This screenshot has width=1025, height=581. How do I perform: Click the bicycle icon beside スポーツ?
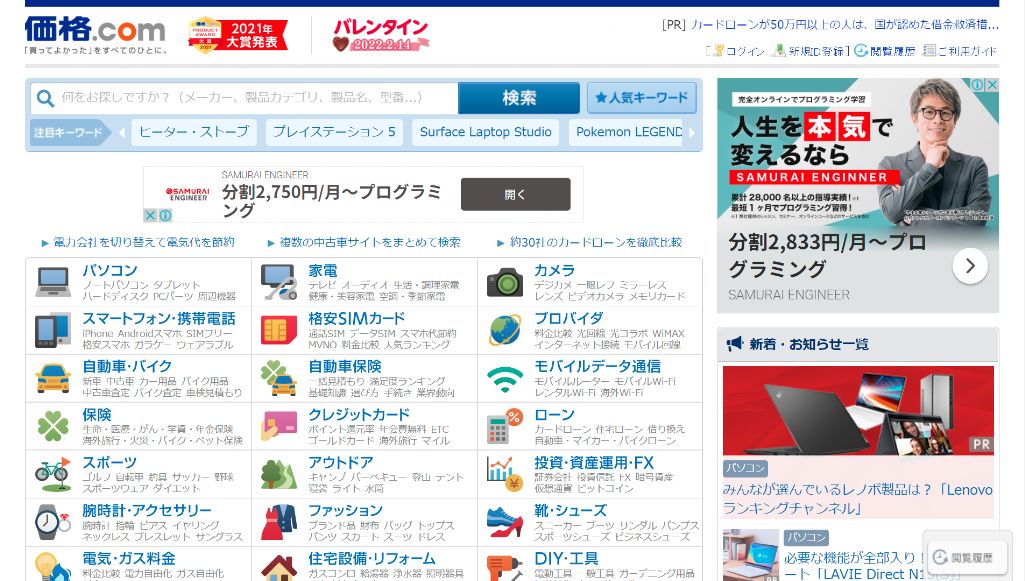pos(53,474)
